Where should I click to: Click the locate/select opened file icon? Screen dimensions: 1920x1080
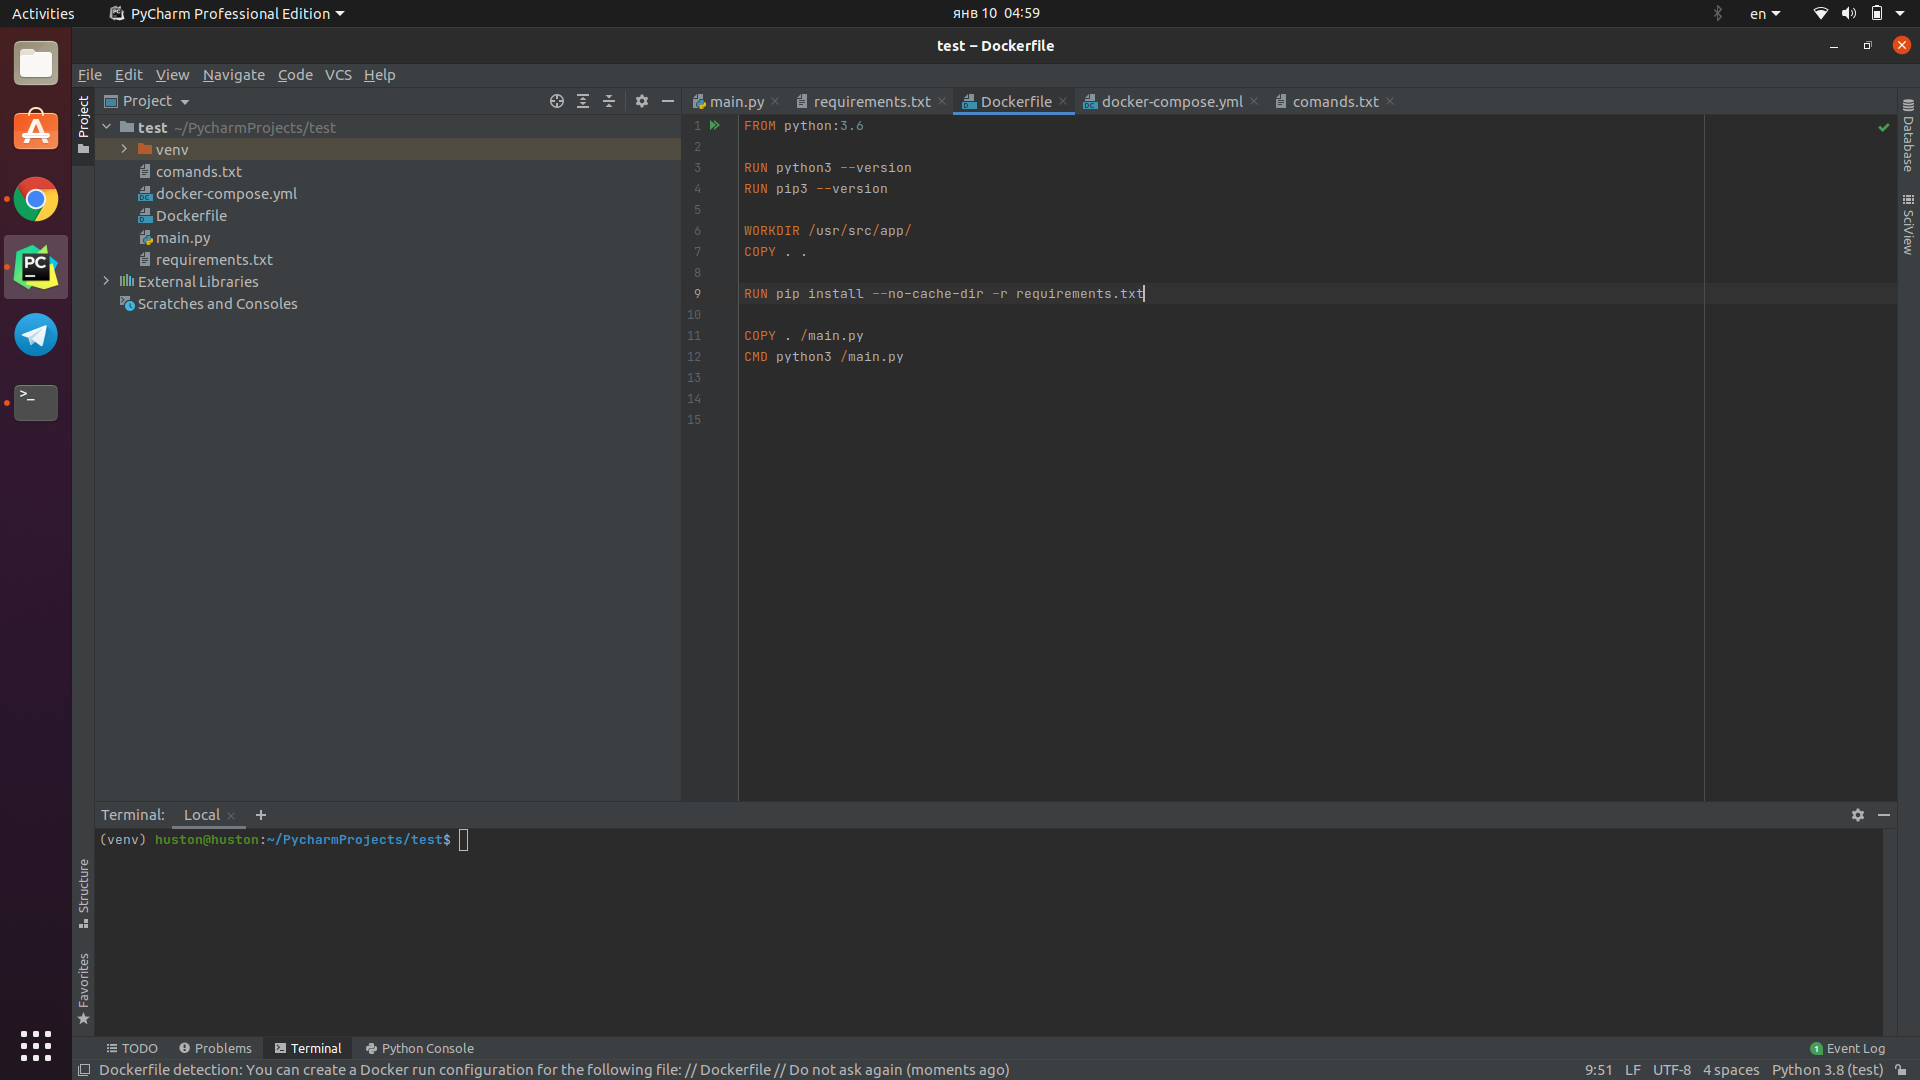pyautogui.click(x=557, y=101)
